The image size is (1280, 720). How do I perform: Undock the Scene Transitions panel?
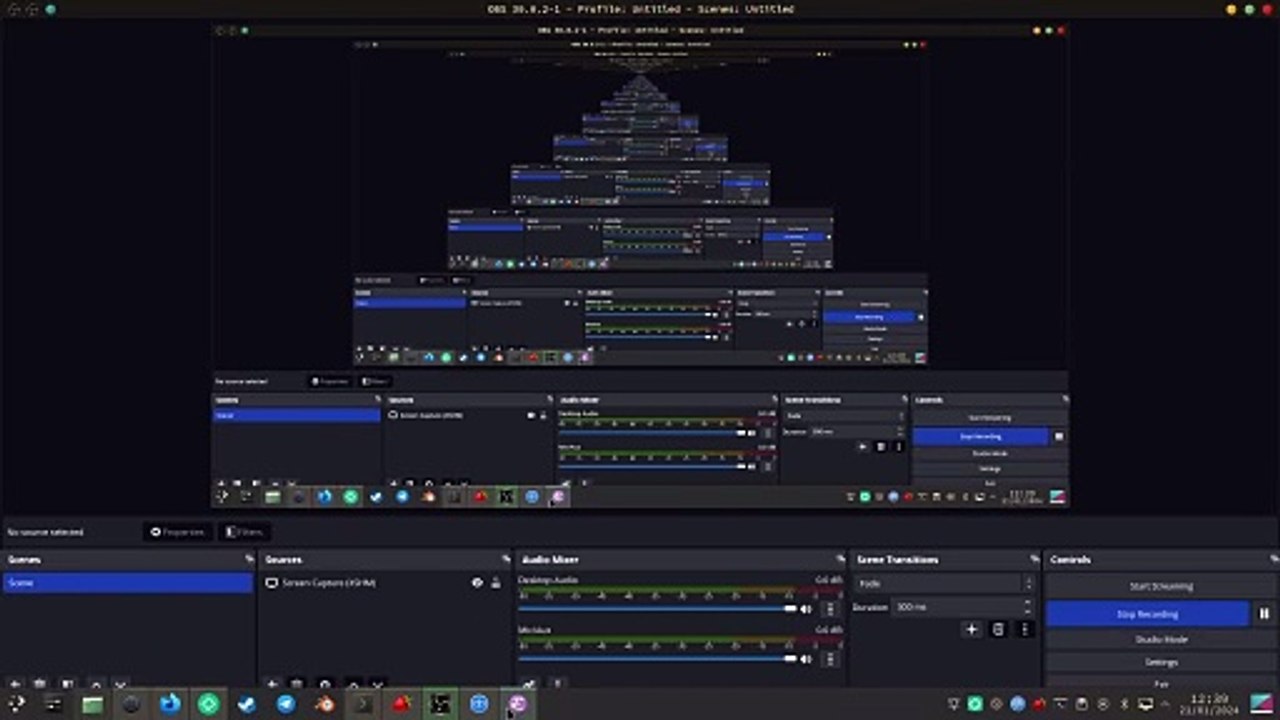(1034, 559)
